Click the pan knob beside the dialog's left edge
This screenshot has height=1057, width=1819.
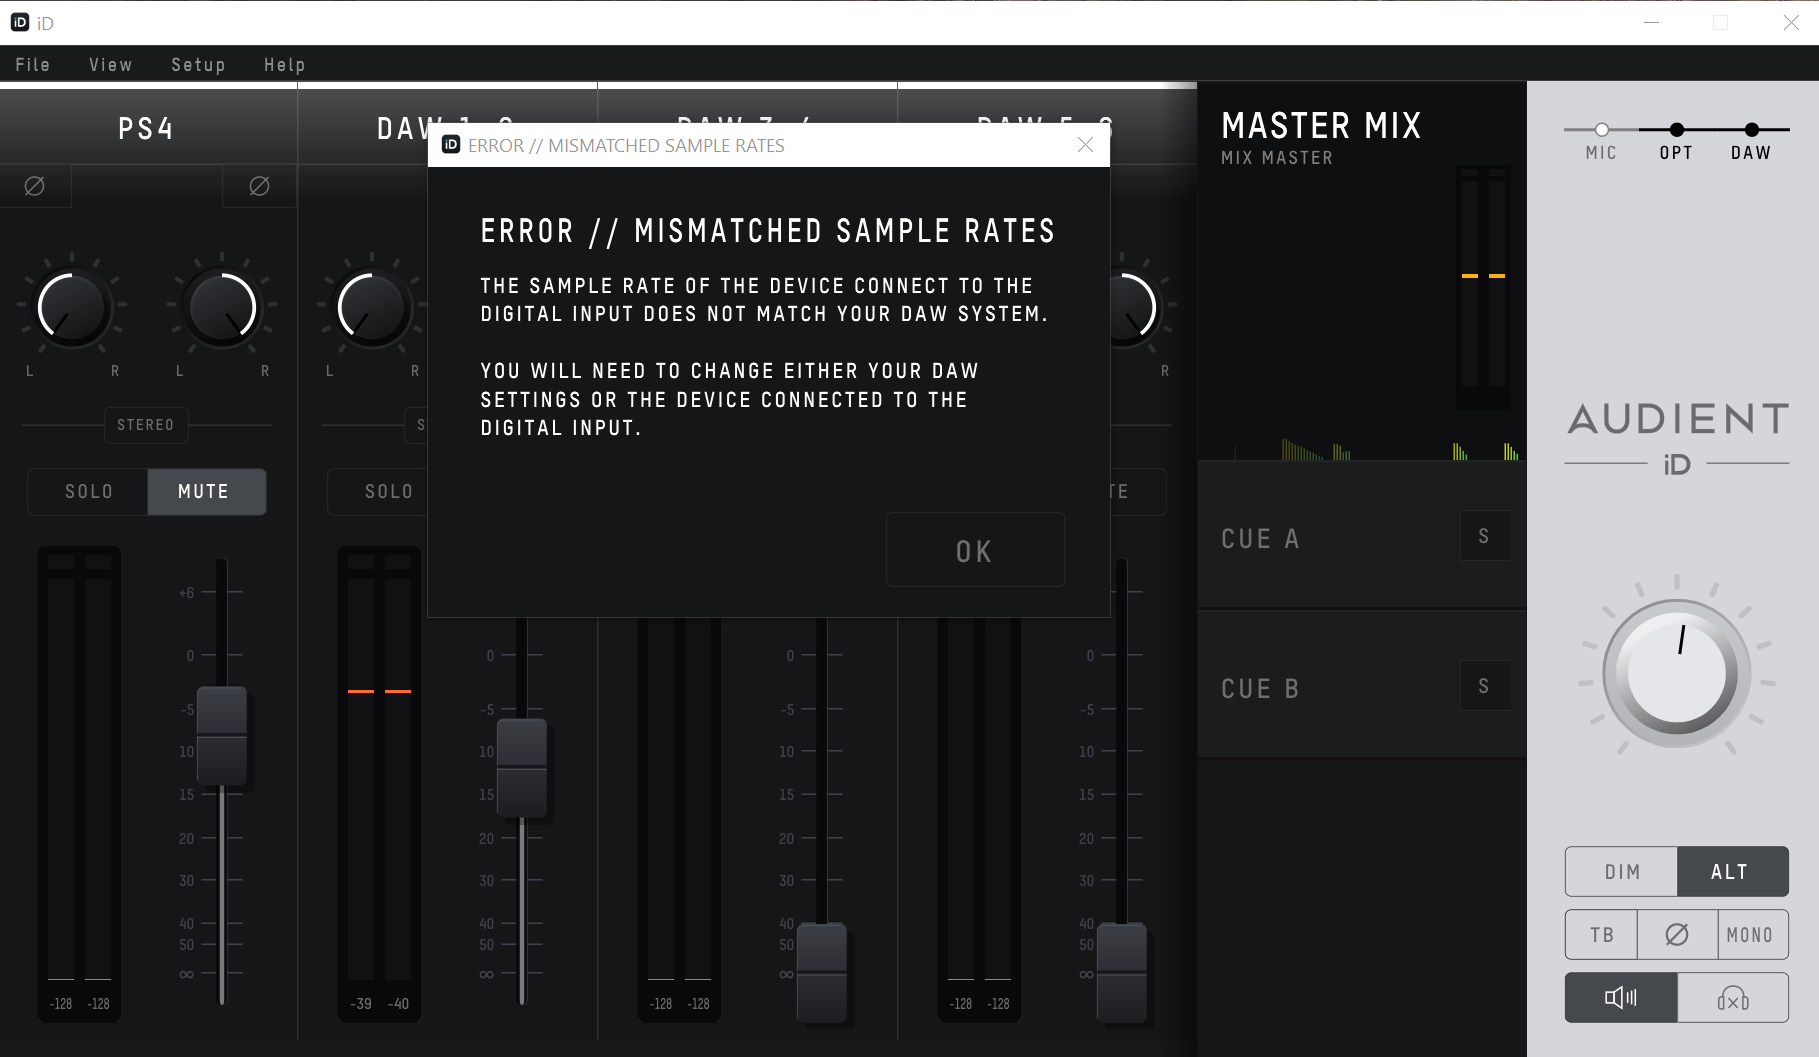(x=372, y=308)
